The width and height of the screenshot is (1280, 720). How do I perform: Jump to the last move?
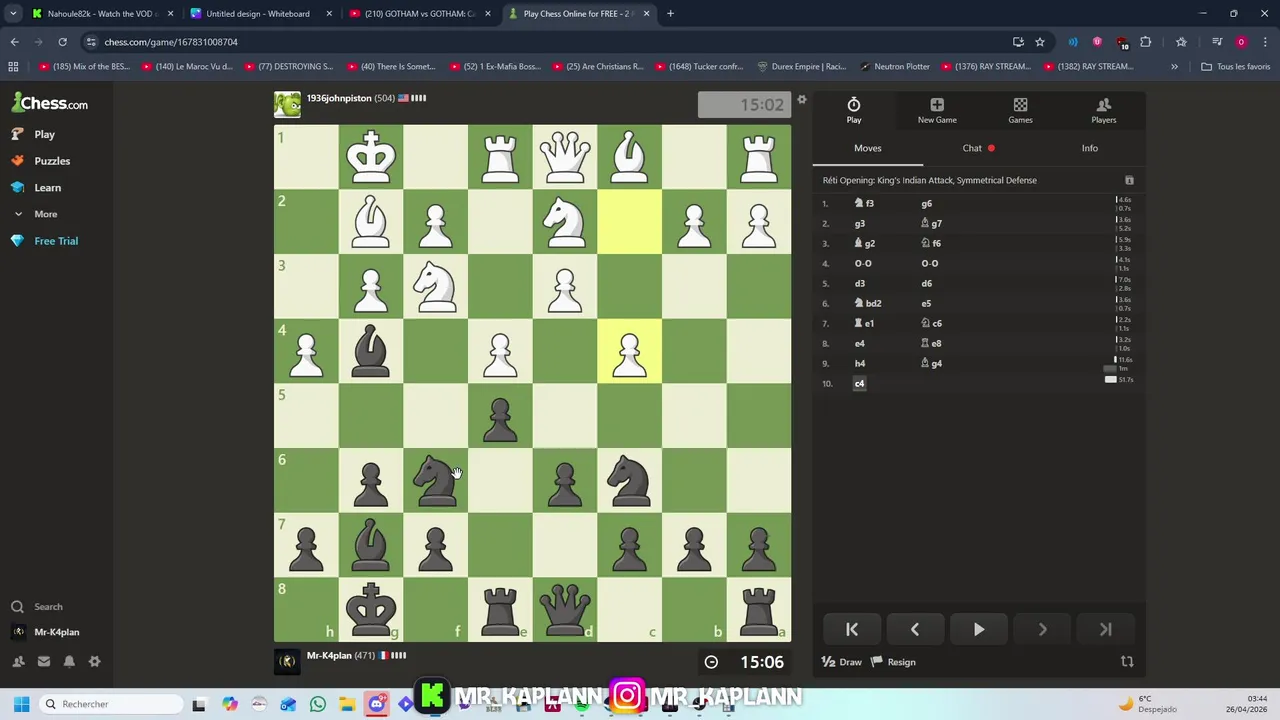(x=1106, y=629)
